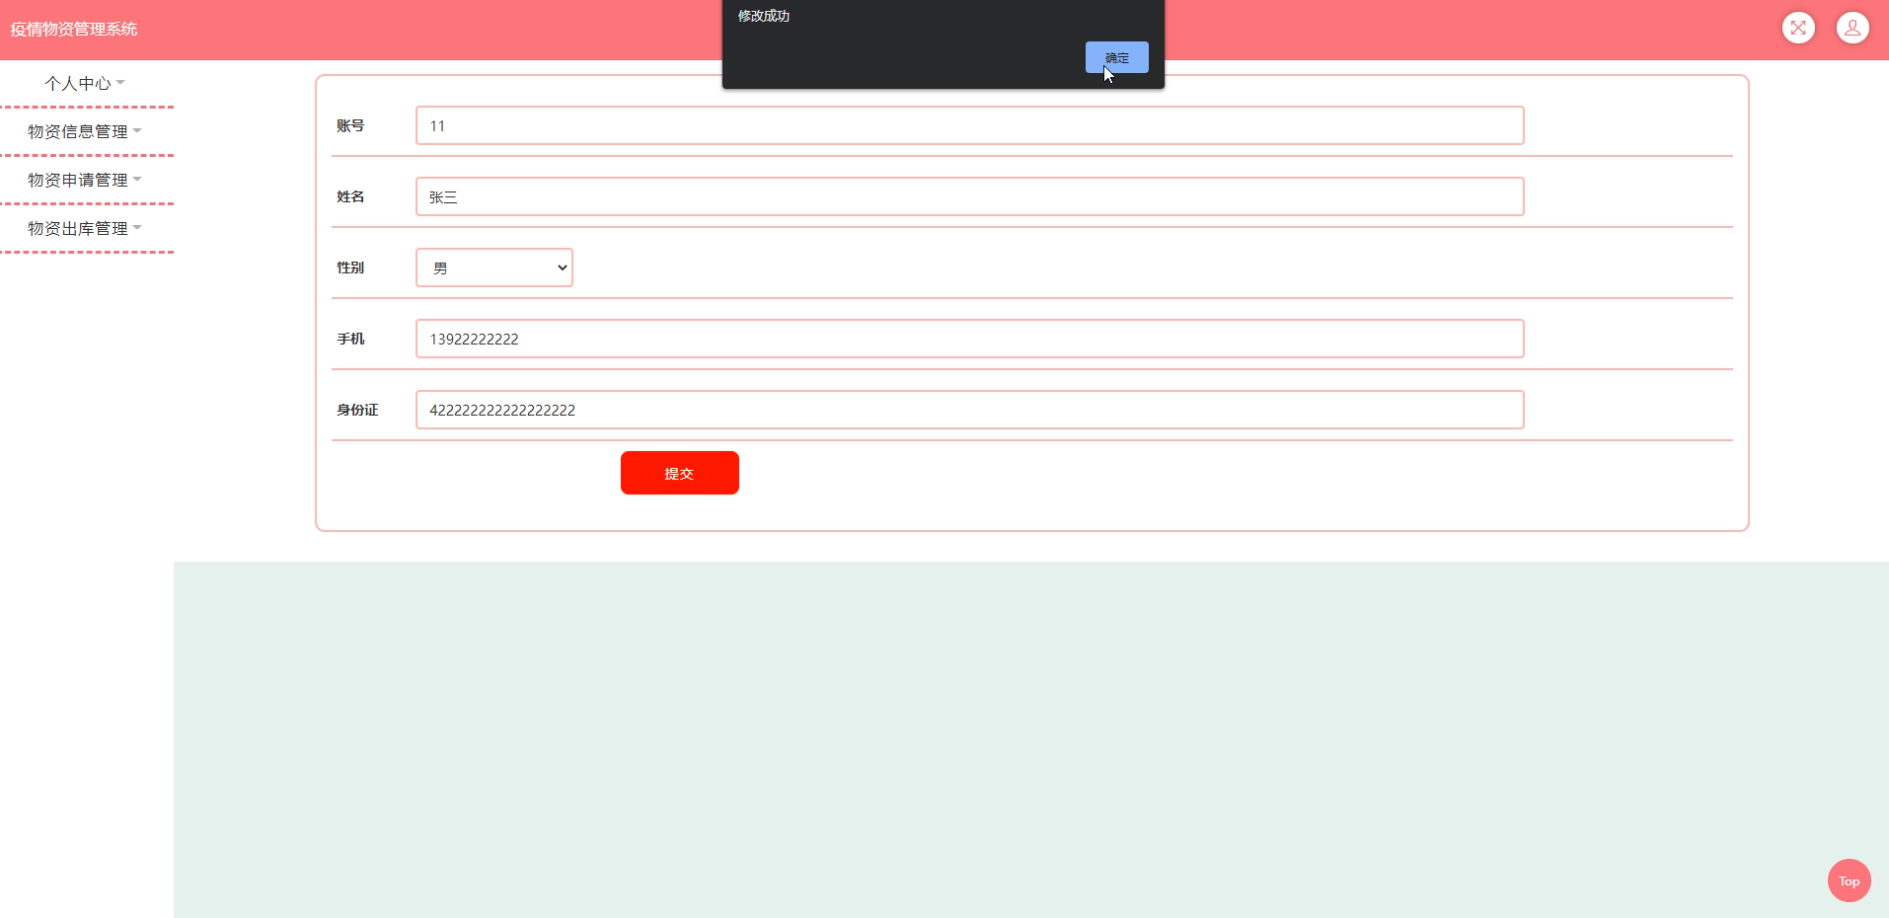The image size is (1889, 918).
Task: Focus the 手机 phone number field
Action: (x=969, y=339)
